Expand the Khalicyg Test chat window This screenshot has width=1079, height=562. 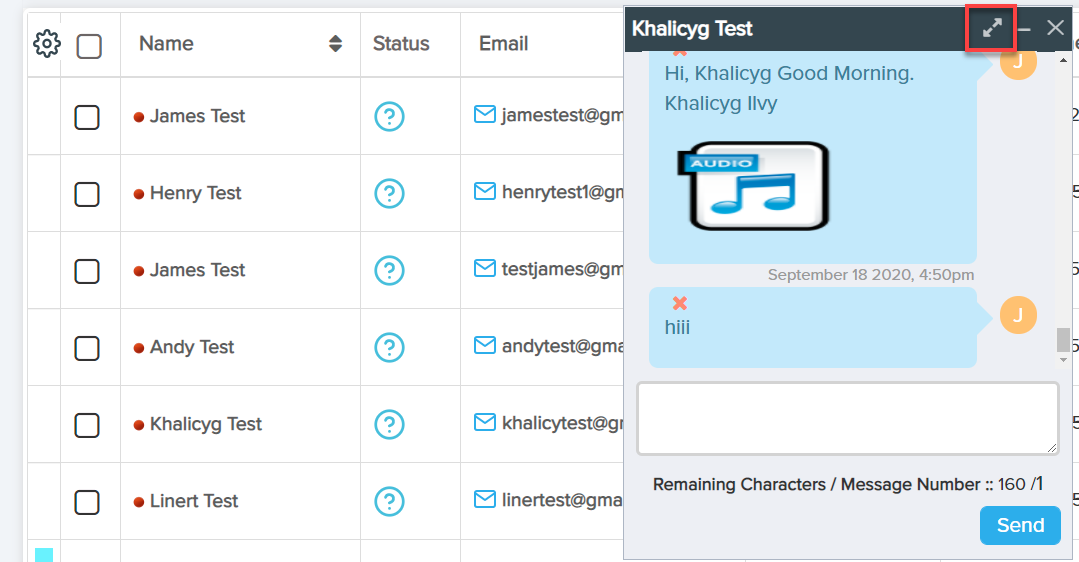tap(992, 28)
